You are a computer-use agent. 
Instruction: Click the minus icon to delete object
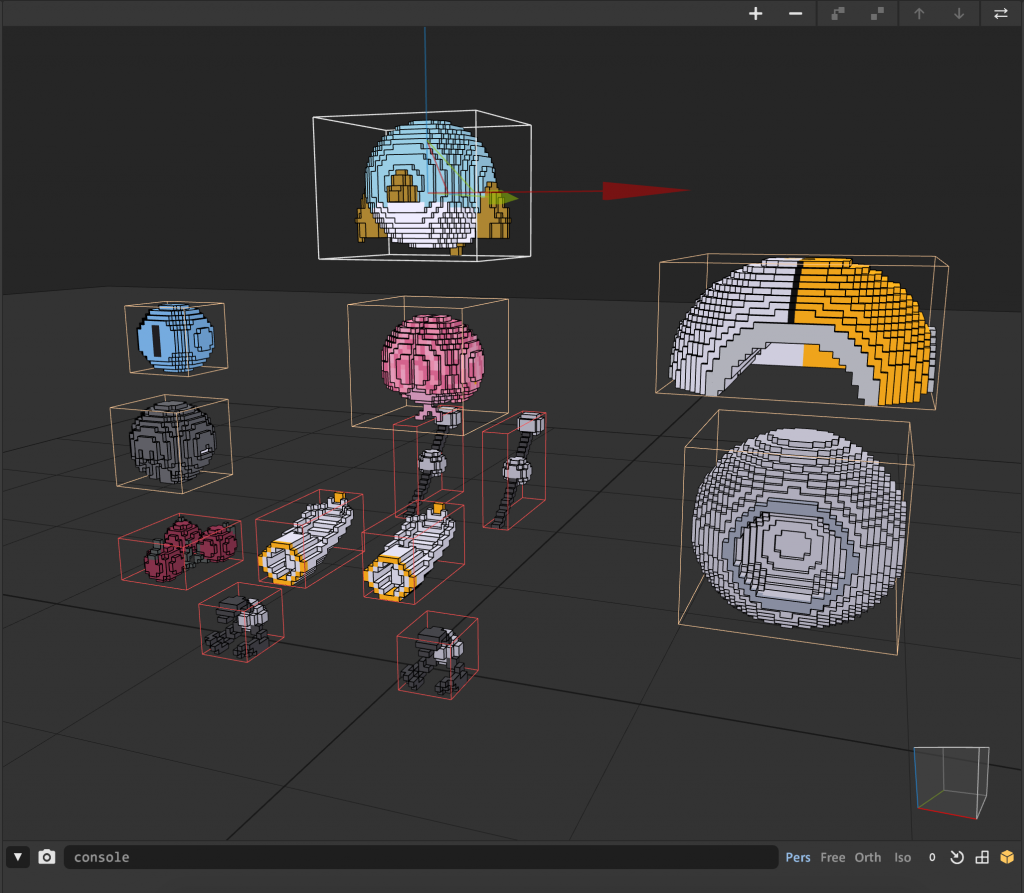coord(796,14)
